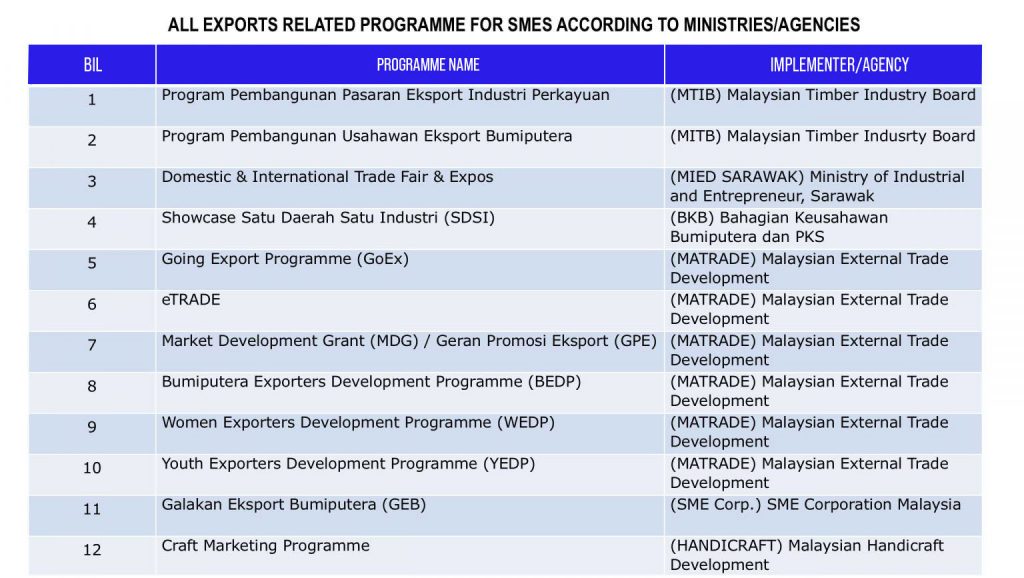Click (BKB) Bahagian Keusahawan Bumiputera dan PKS
This screenshot has height=578, width=1024.
tap(824, 229)
